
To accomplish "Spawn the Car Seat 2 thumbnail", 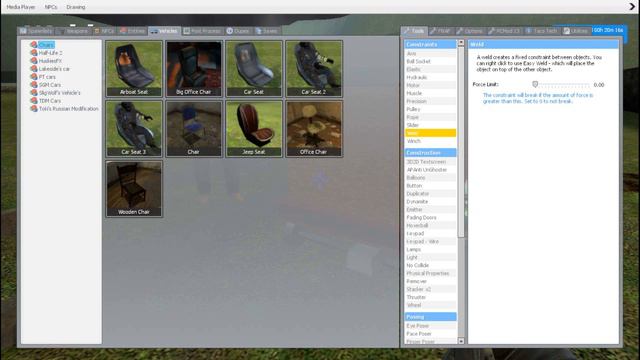I will 314,69.
